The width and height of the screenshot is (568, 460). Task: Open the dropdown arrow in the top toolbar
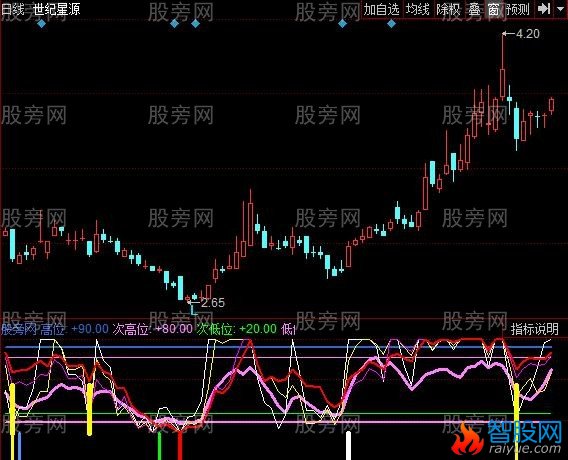[x=561, y=9]
